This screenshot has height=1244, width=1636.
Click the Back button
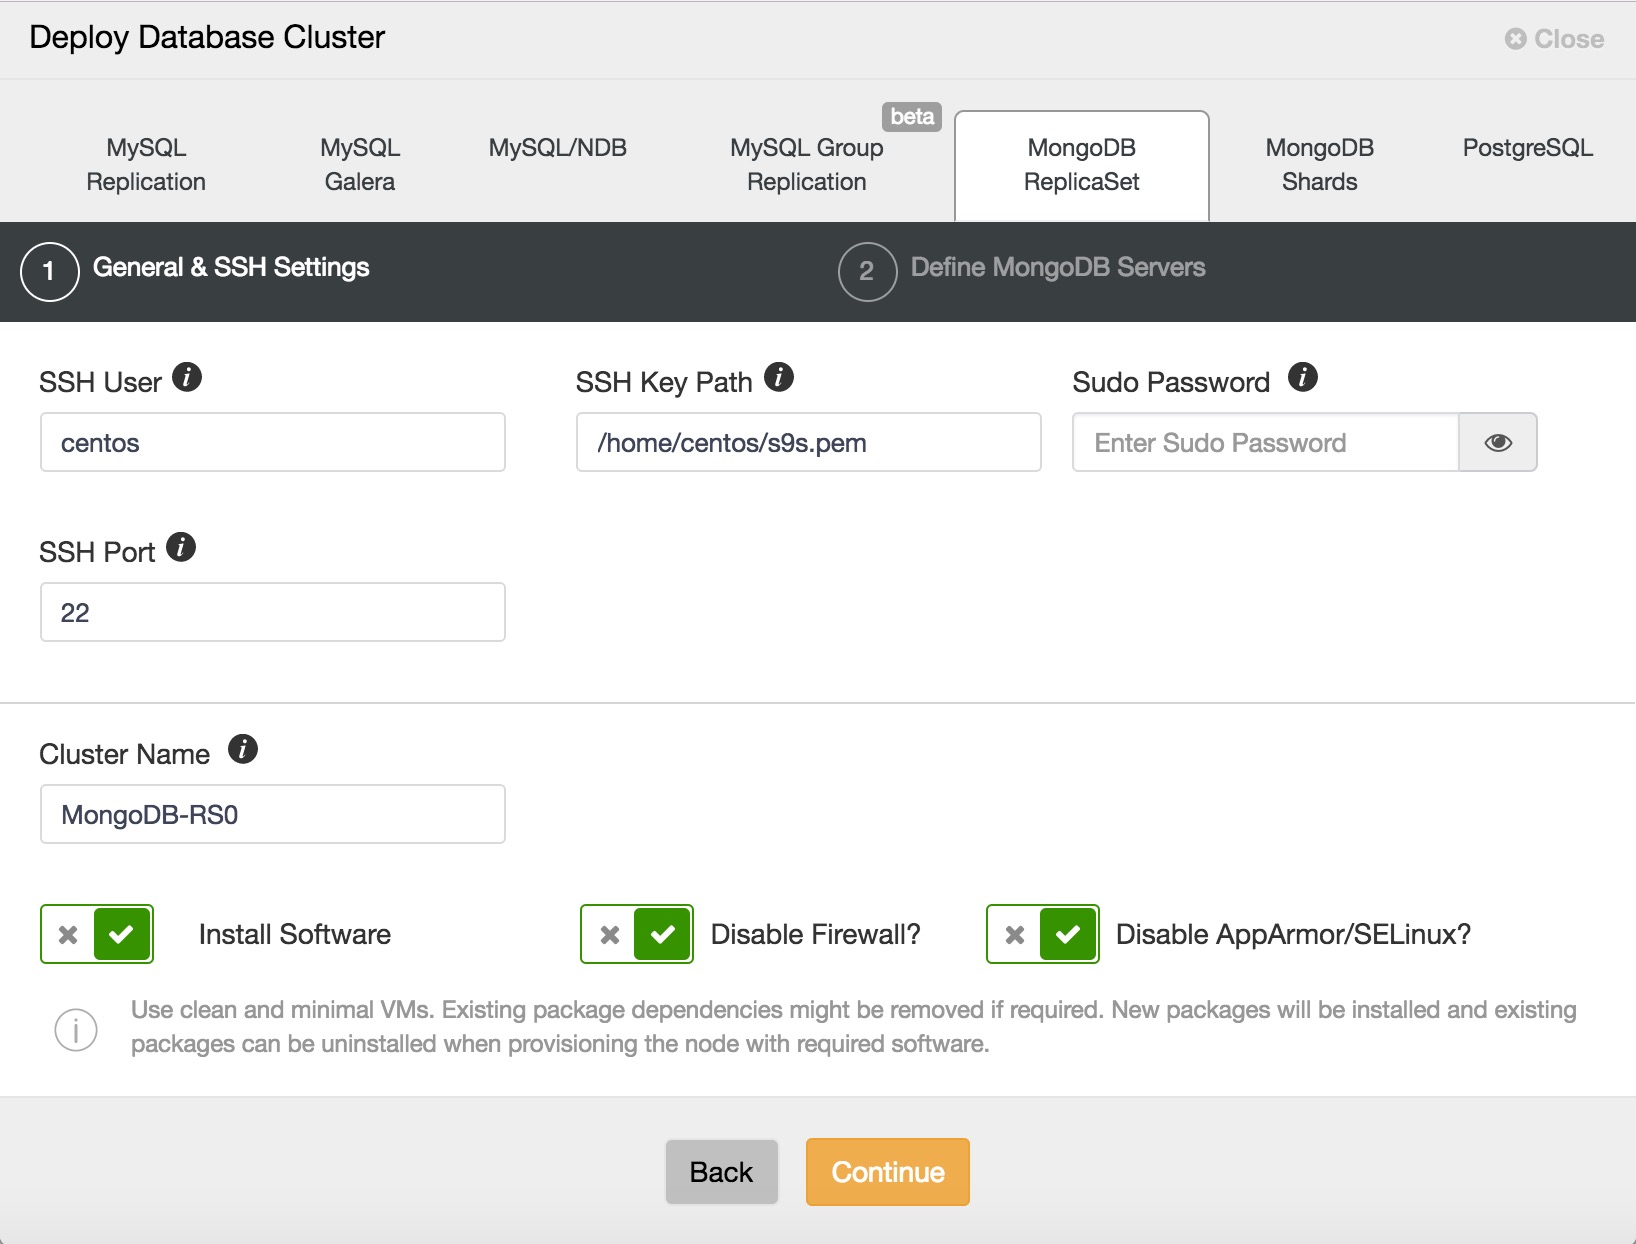tap(721, 1172)
